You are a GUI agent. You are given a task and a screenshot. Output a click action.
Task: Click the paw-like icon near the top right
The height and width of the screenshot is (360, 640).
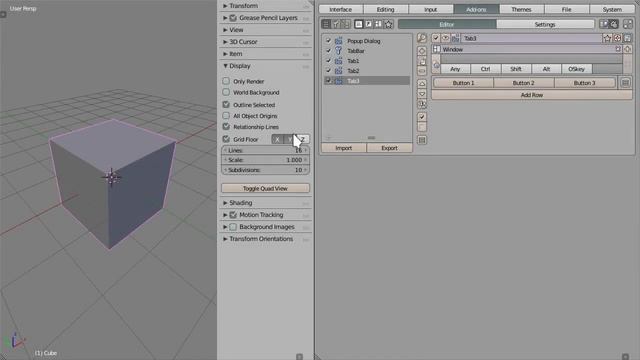pos(614,24)
